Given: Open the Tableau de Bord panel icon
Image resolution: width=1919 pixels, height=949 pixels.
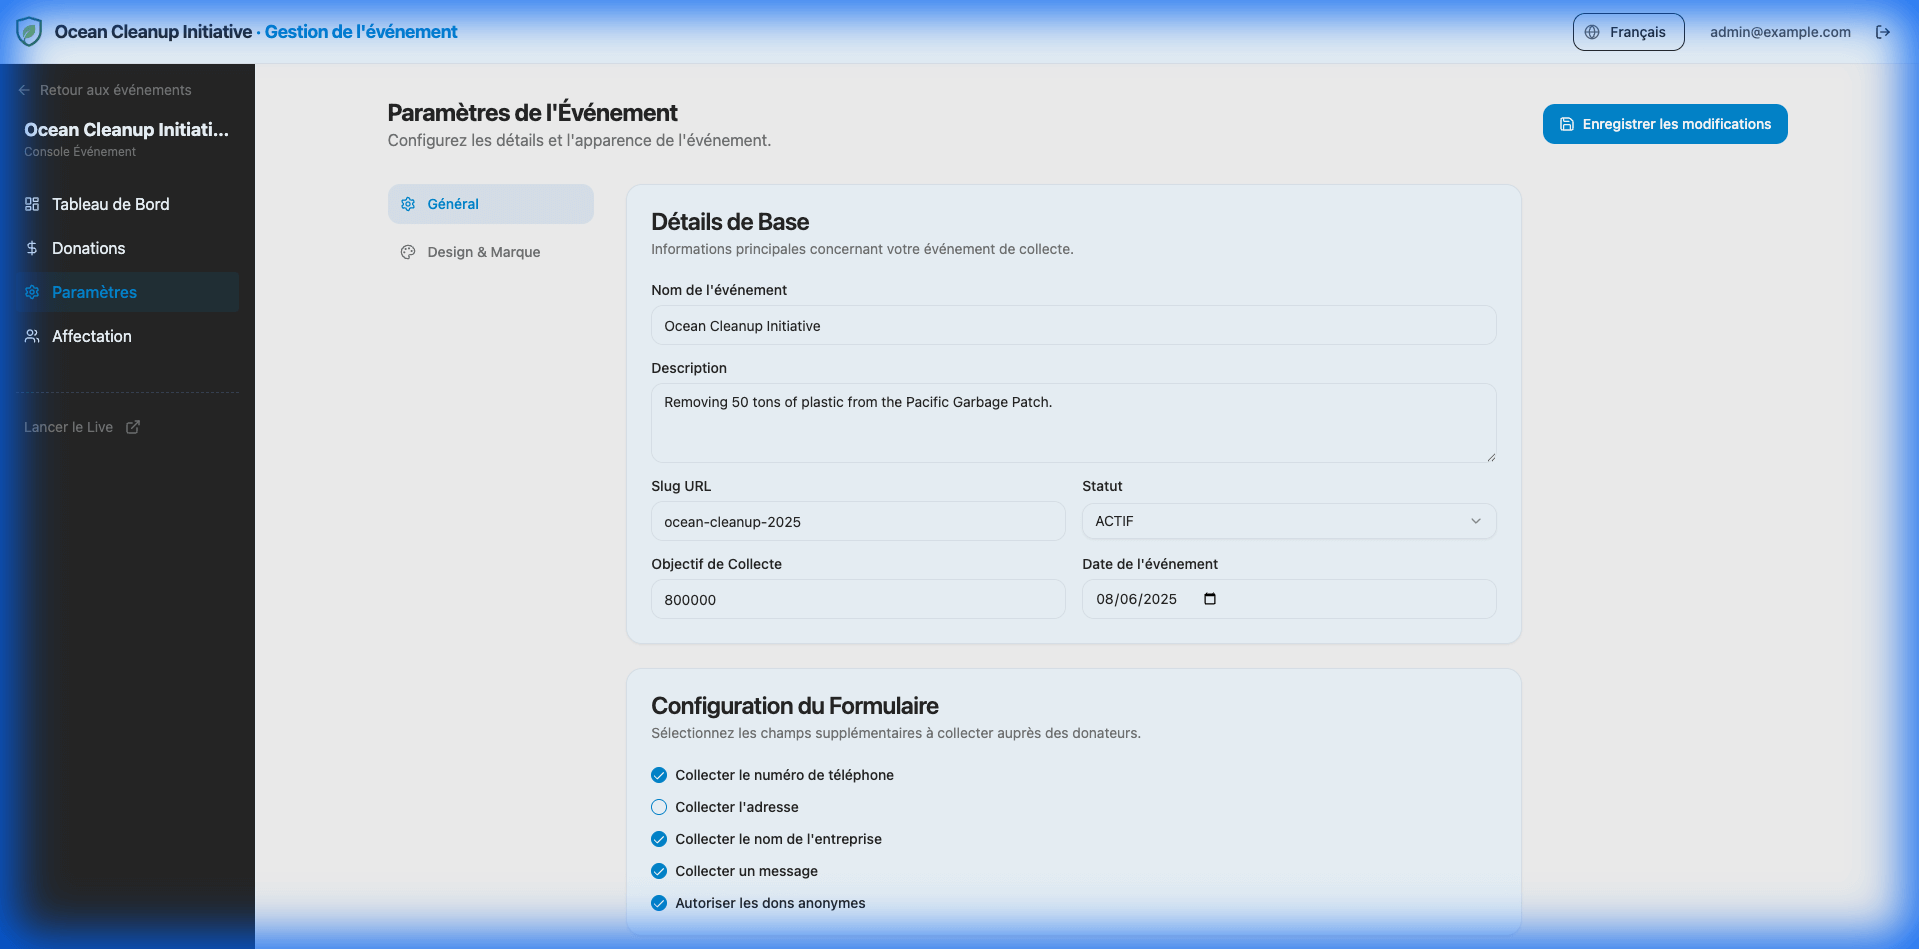Looking at the screenshot, I should pyautogui.click(x=32, y=204).
